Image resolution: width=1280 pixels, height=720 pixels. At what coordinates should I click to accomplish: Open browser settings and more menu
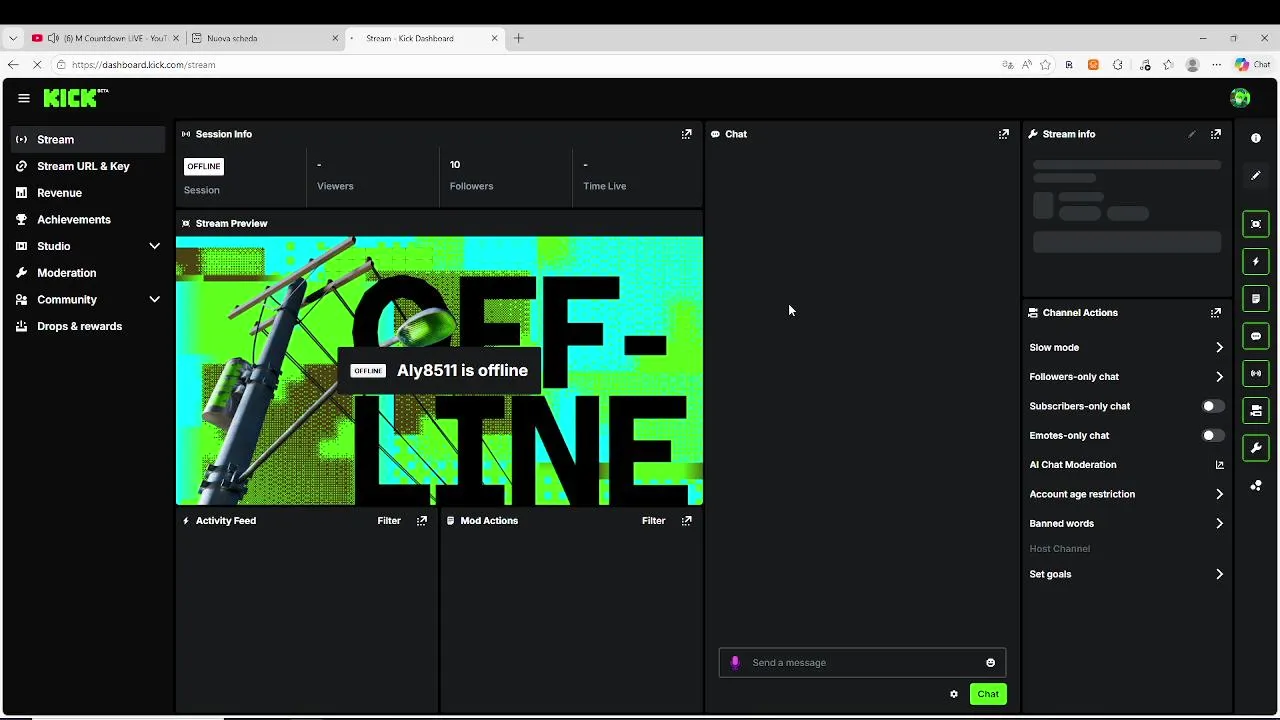pyautogui.click(x=1216, y=65)
